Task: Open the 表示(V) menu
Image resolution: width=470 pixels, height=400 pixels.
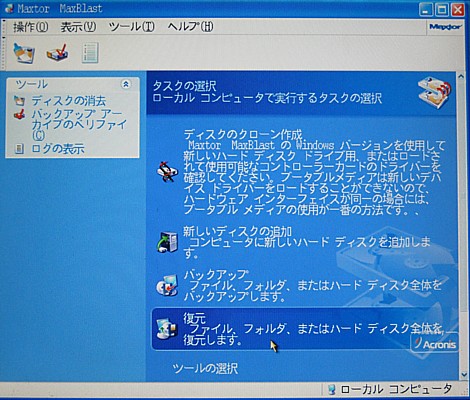Action: tap(78, 27)
